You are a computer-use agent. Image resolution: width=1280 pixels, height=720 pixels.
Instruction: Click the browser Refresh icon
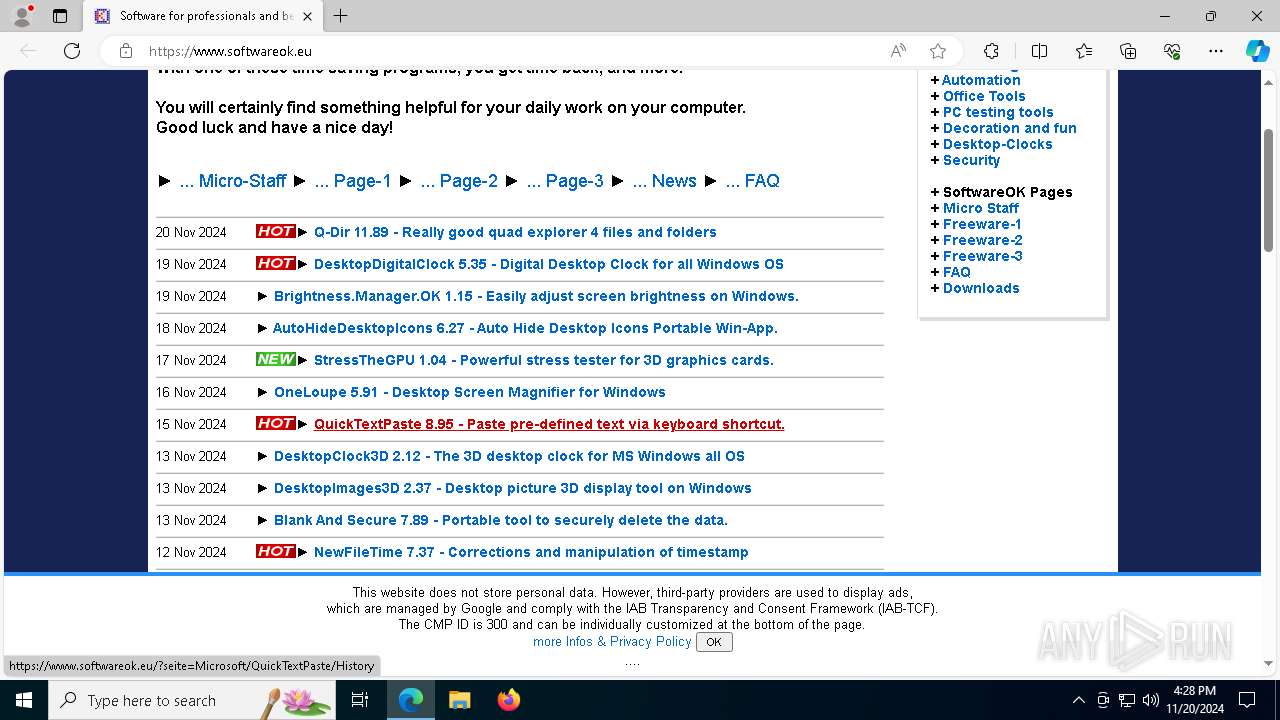(72, 51)
